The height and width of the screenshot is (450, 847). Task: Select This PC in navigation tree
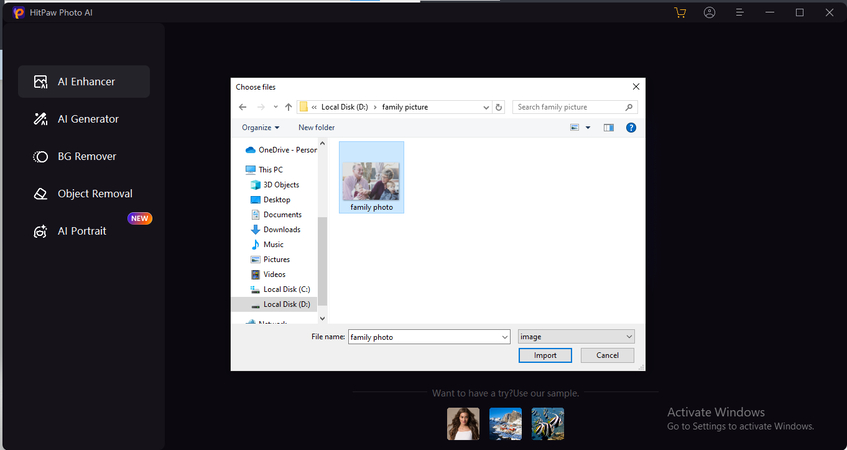pos(265,170)
